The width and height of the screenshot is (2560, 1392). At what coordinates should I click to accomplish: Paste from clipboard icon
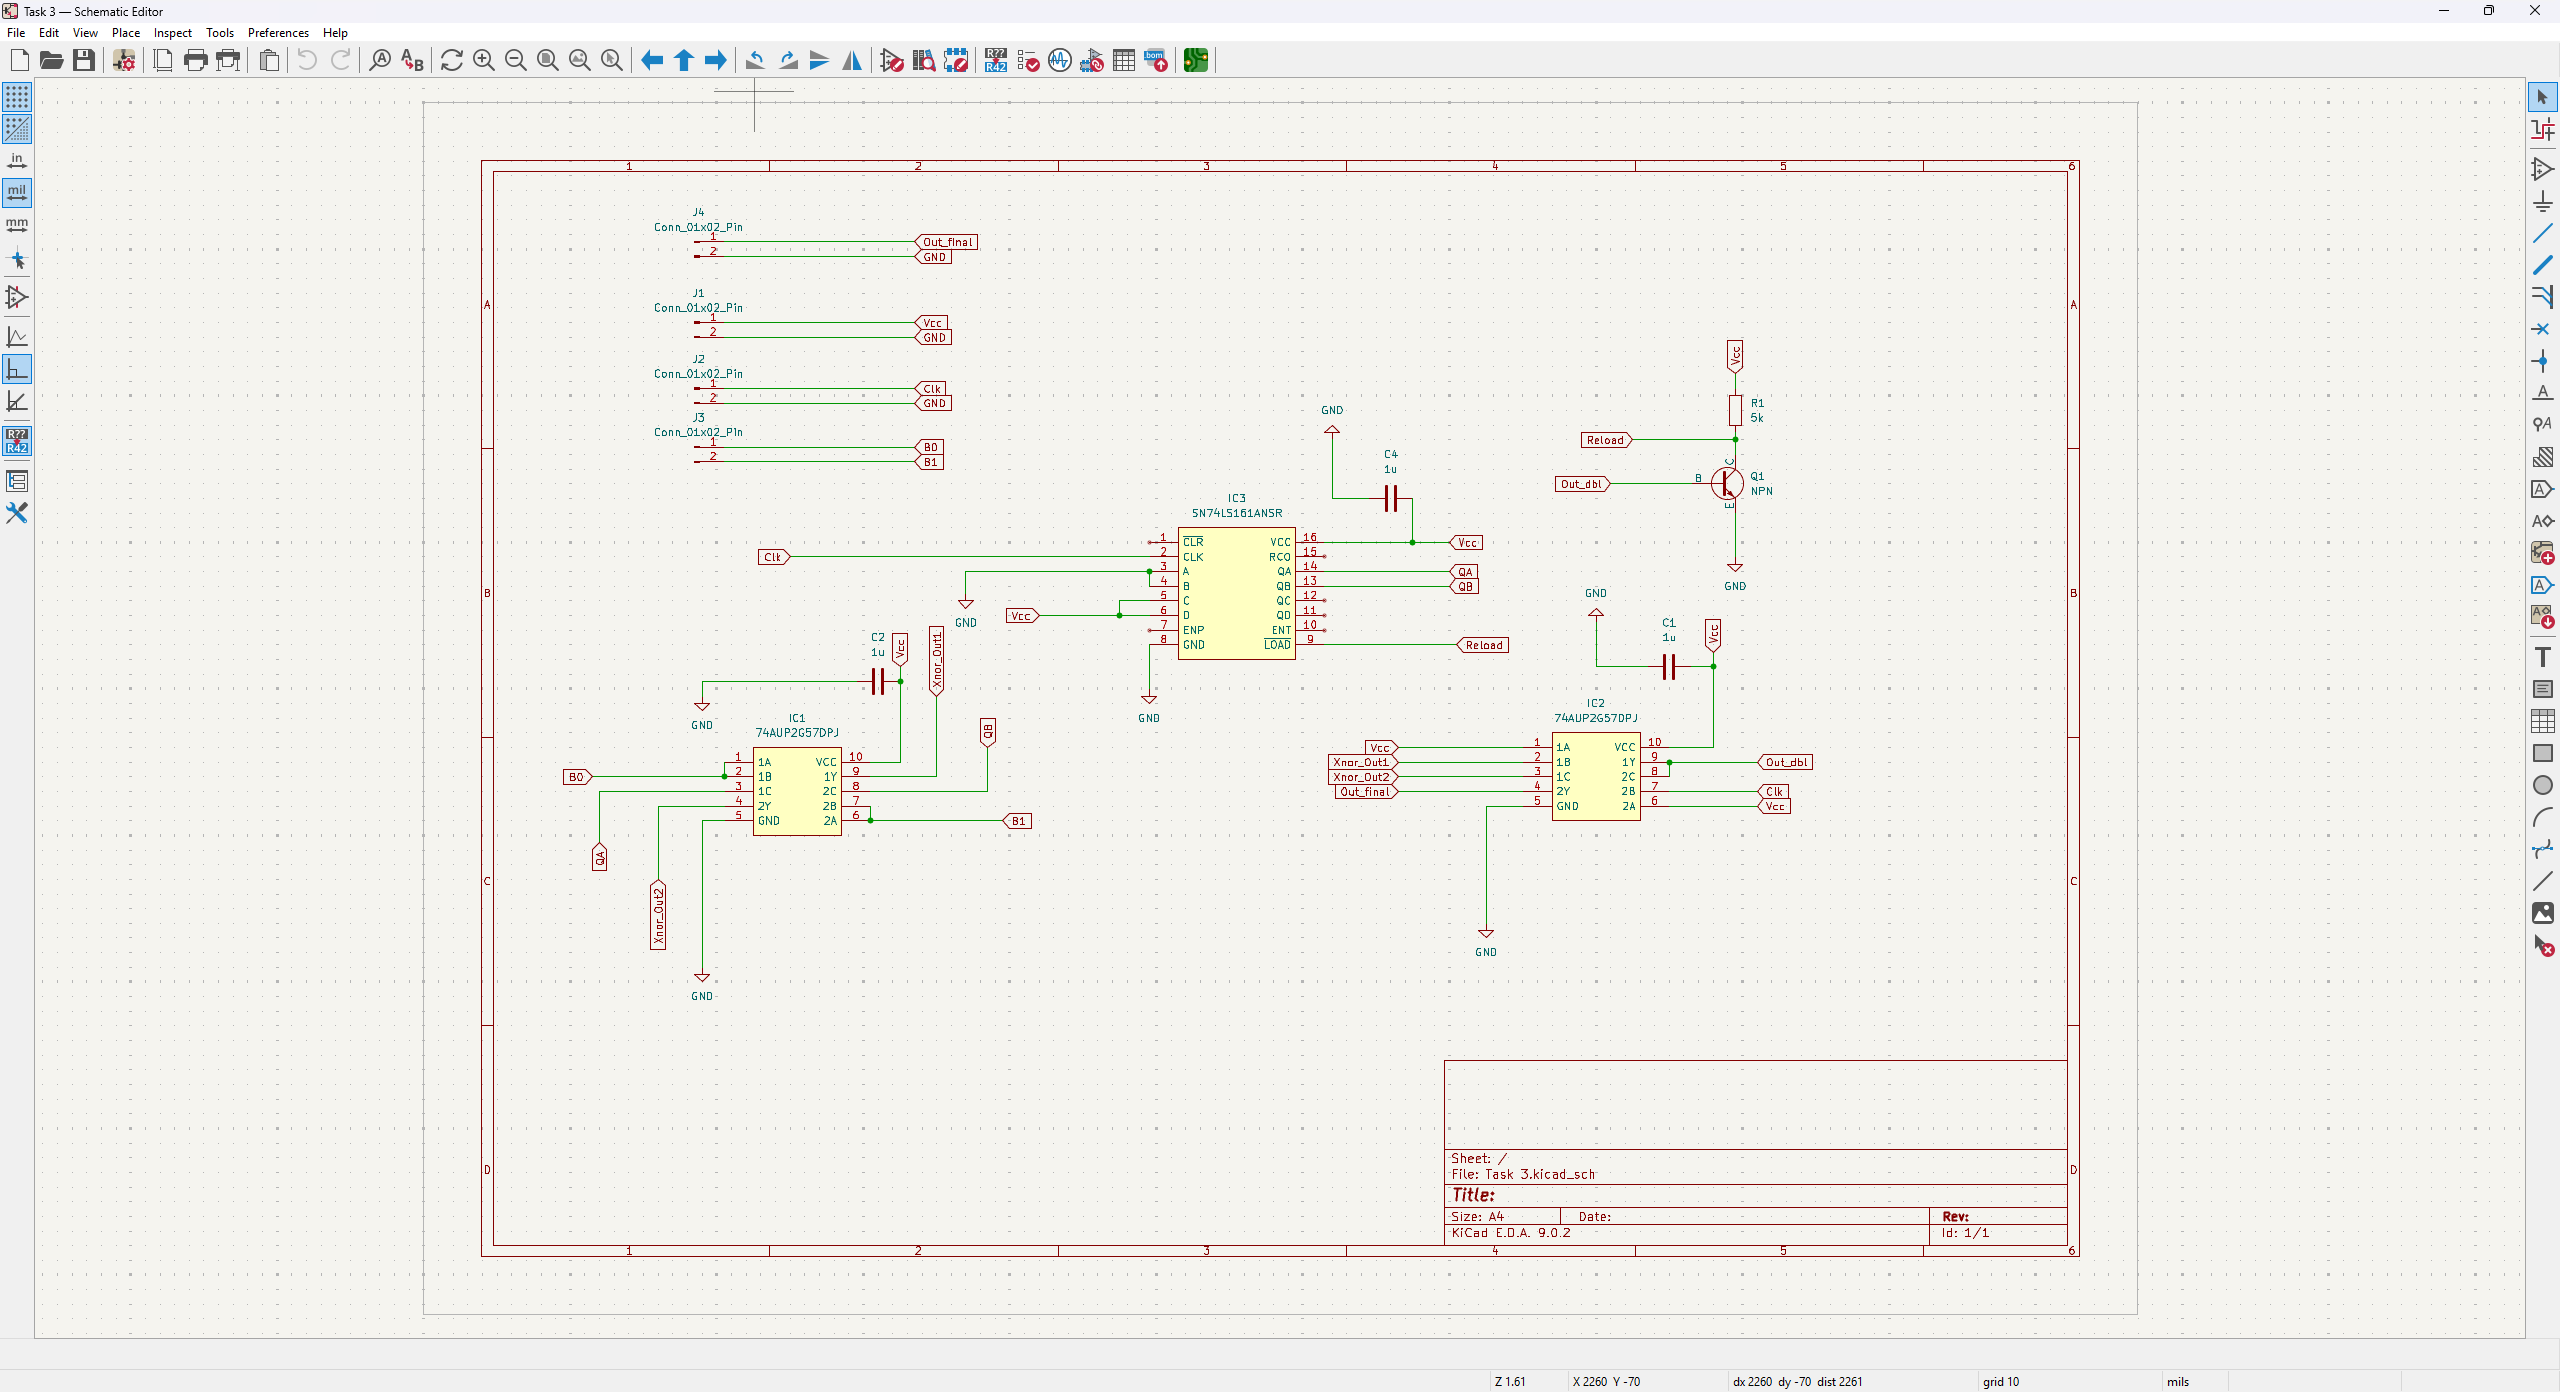point(269,61)
